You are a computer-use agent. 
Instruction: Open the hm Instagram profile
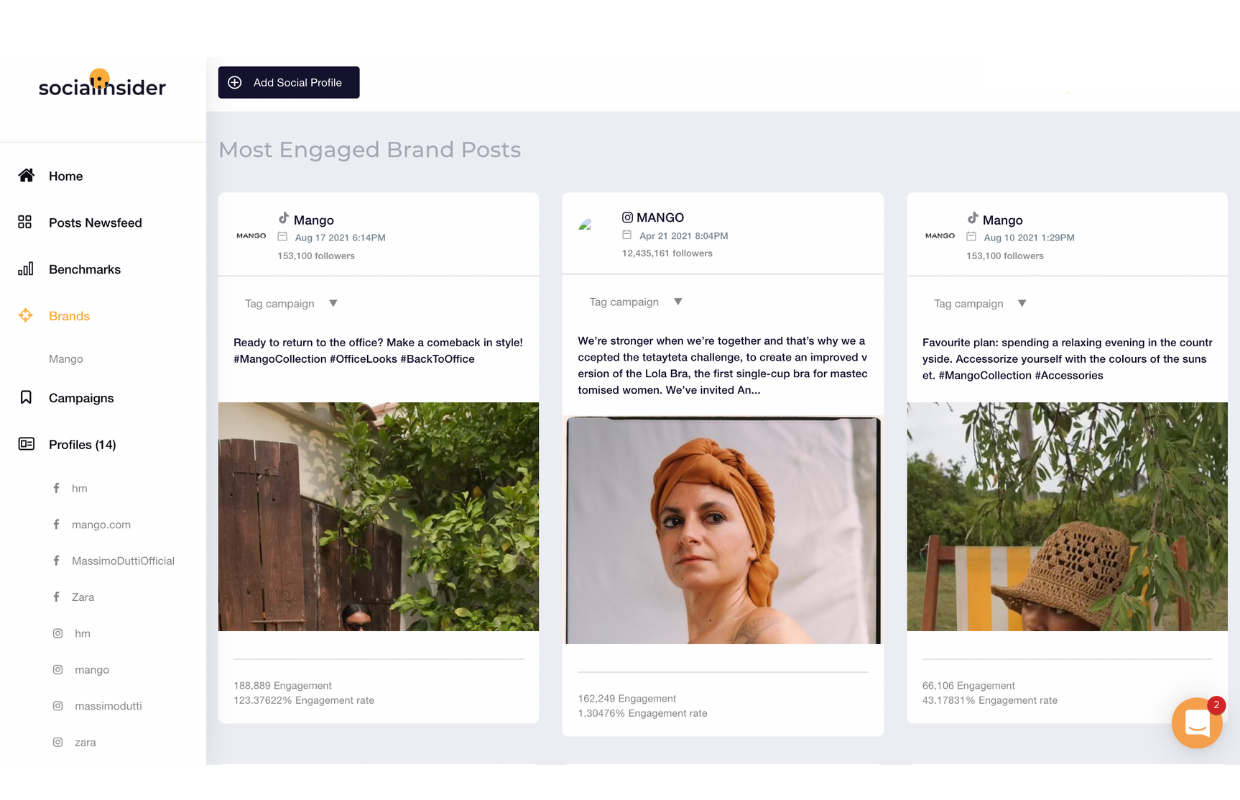point(83,633)
